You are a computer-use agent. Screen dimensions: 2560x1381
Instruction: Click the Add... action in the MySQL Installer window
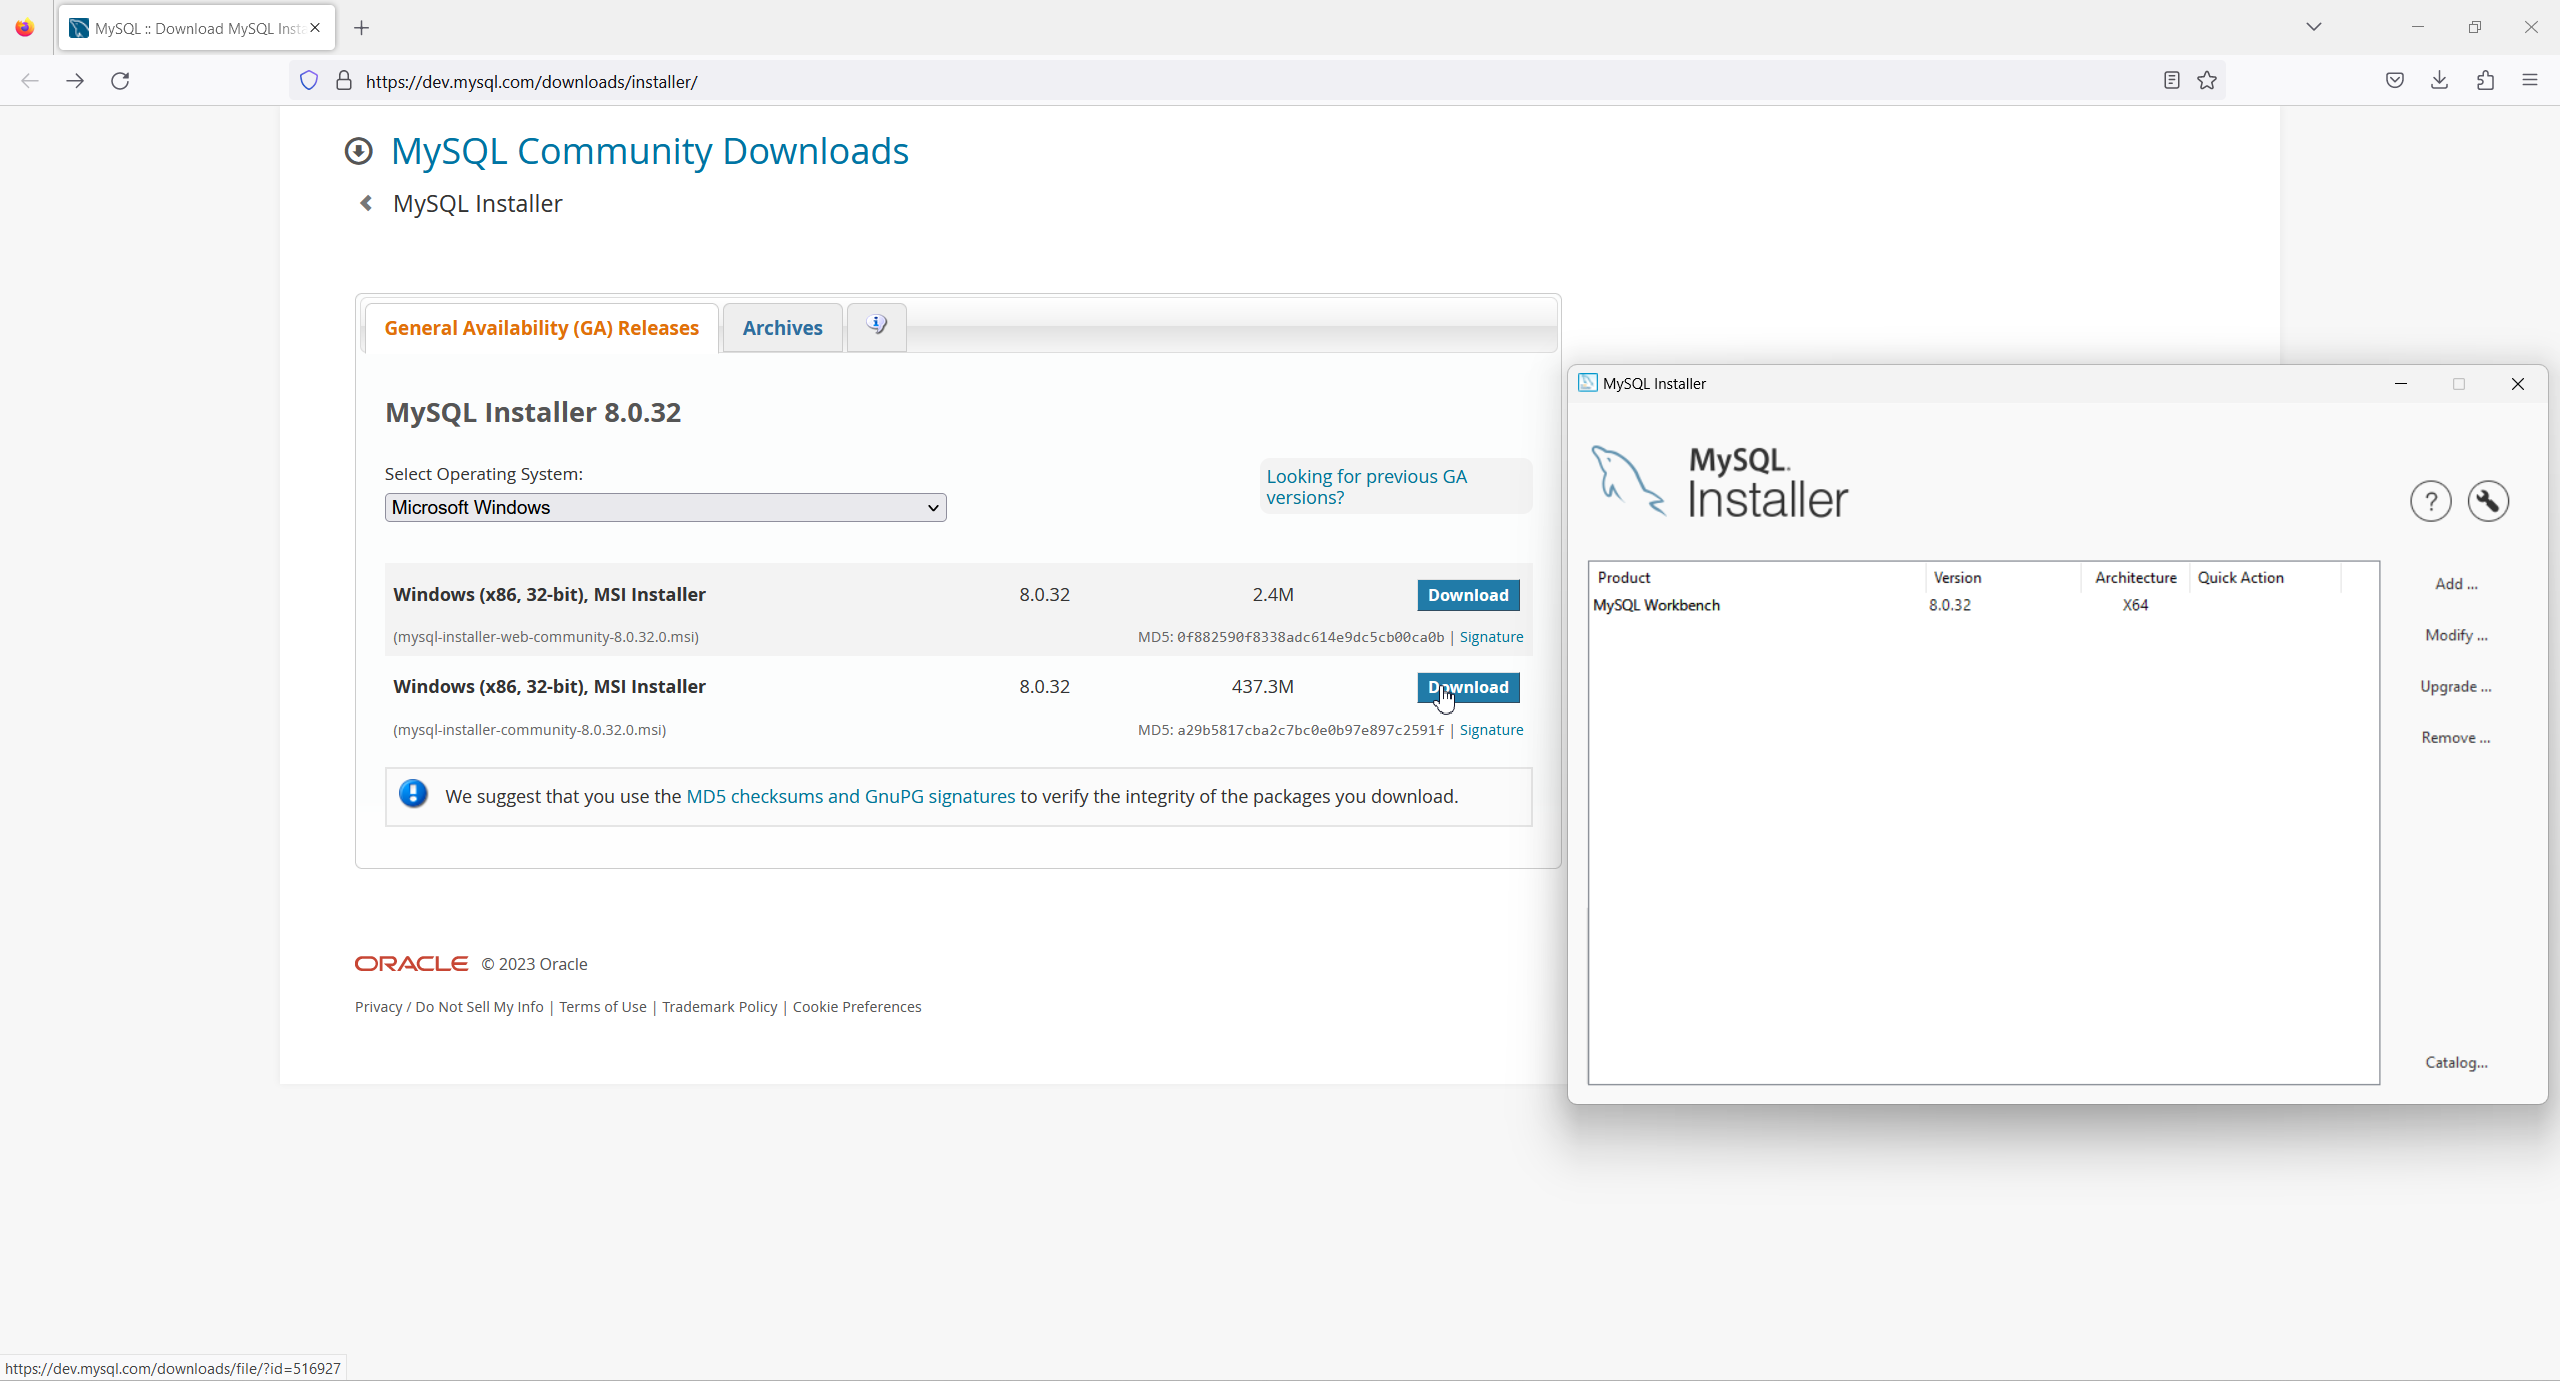coord(2455,584)
